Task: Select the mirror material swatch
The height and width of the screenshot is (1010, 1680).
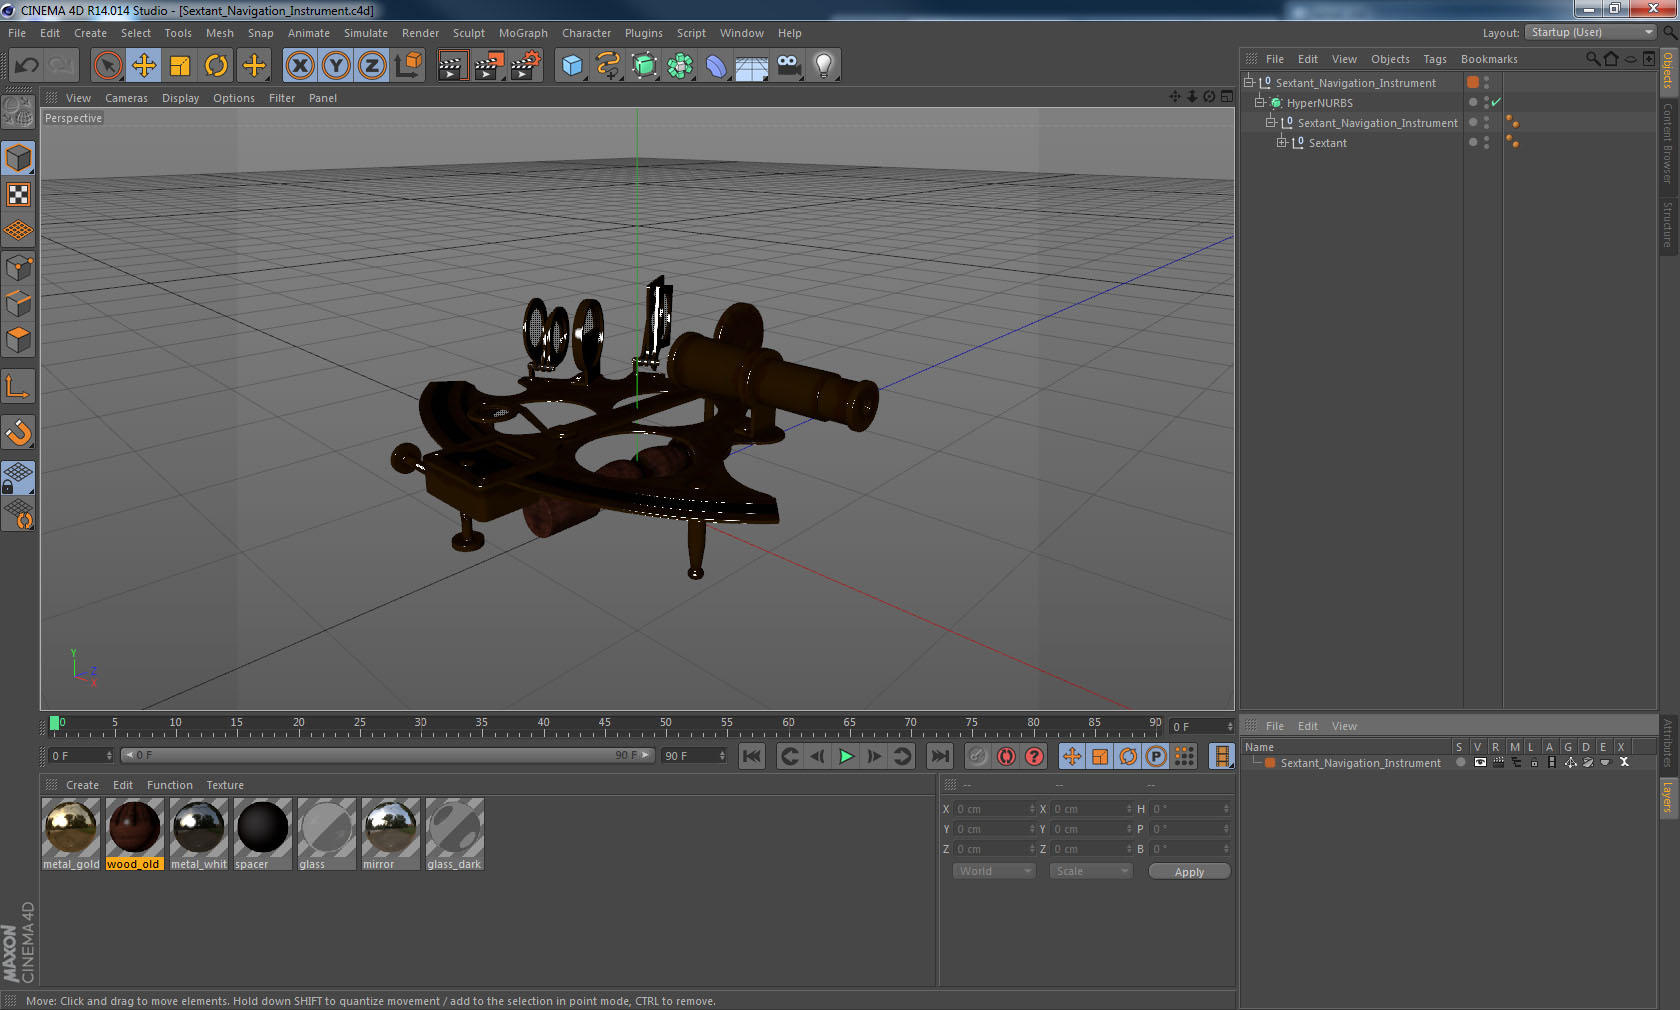Action: click(391, 834)
